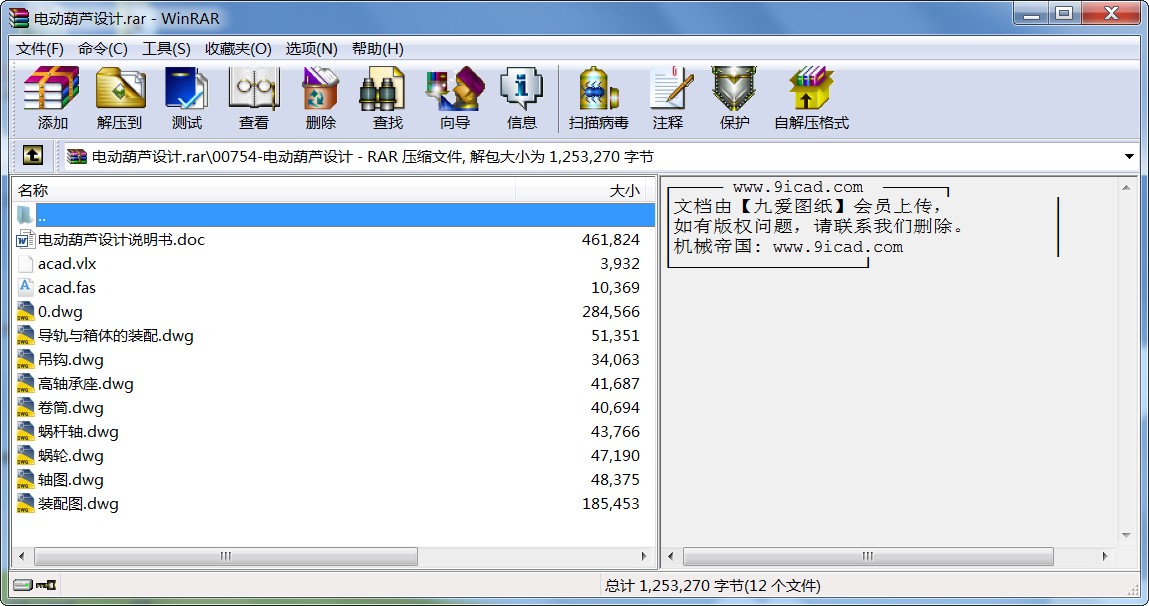1149x606 pixels.
Task: Select file 轴图.dwg
Action: (x=70, y=480)
